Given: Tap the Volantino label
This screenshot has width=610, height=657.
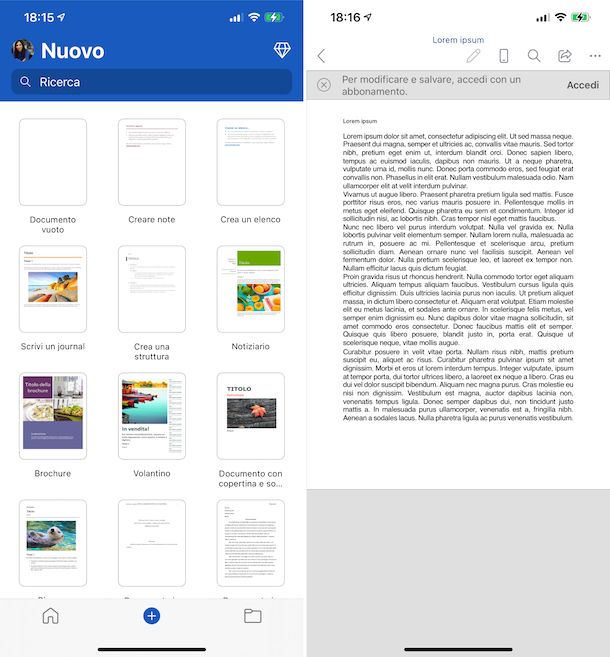Looking at the screenshot, I should point(152,473).
